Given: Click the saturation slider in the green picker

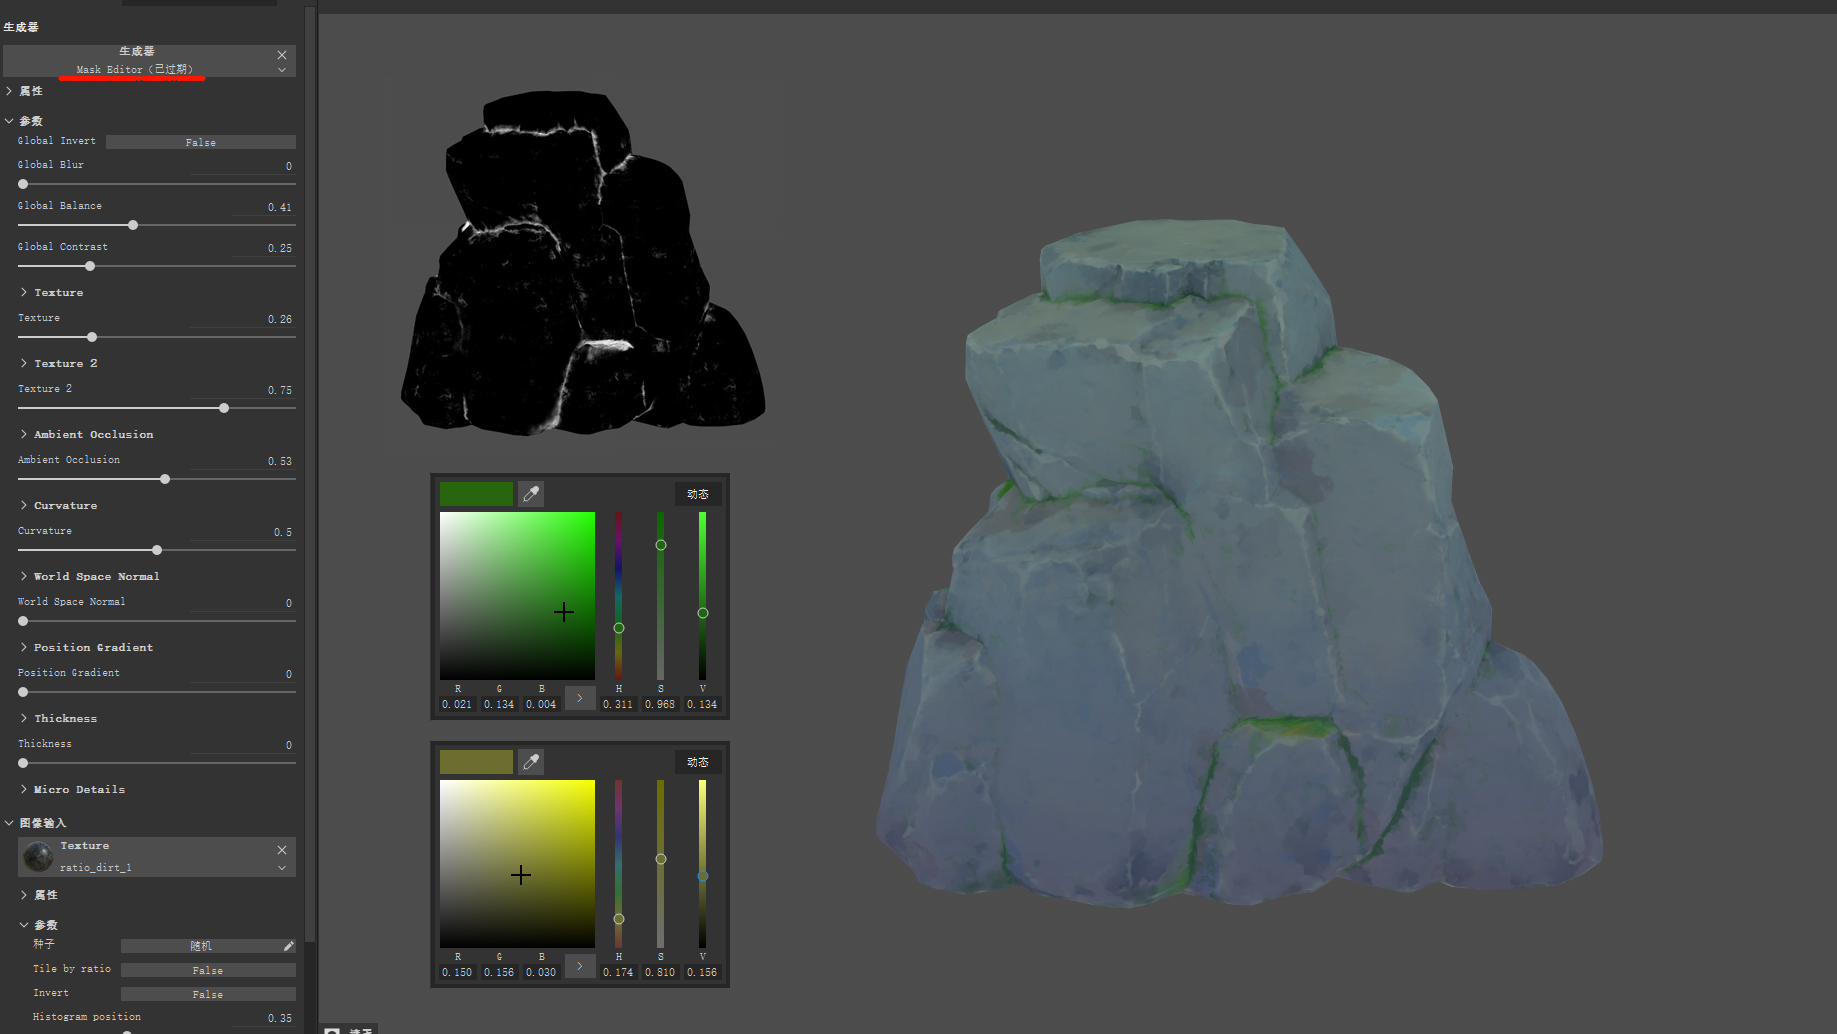Looking at the screenshot, I should 661,596.
